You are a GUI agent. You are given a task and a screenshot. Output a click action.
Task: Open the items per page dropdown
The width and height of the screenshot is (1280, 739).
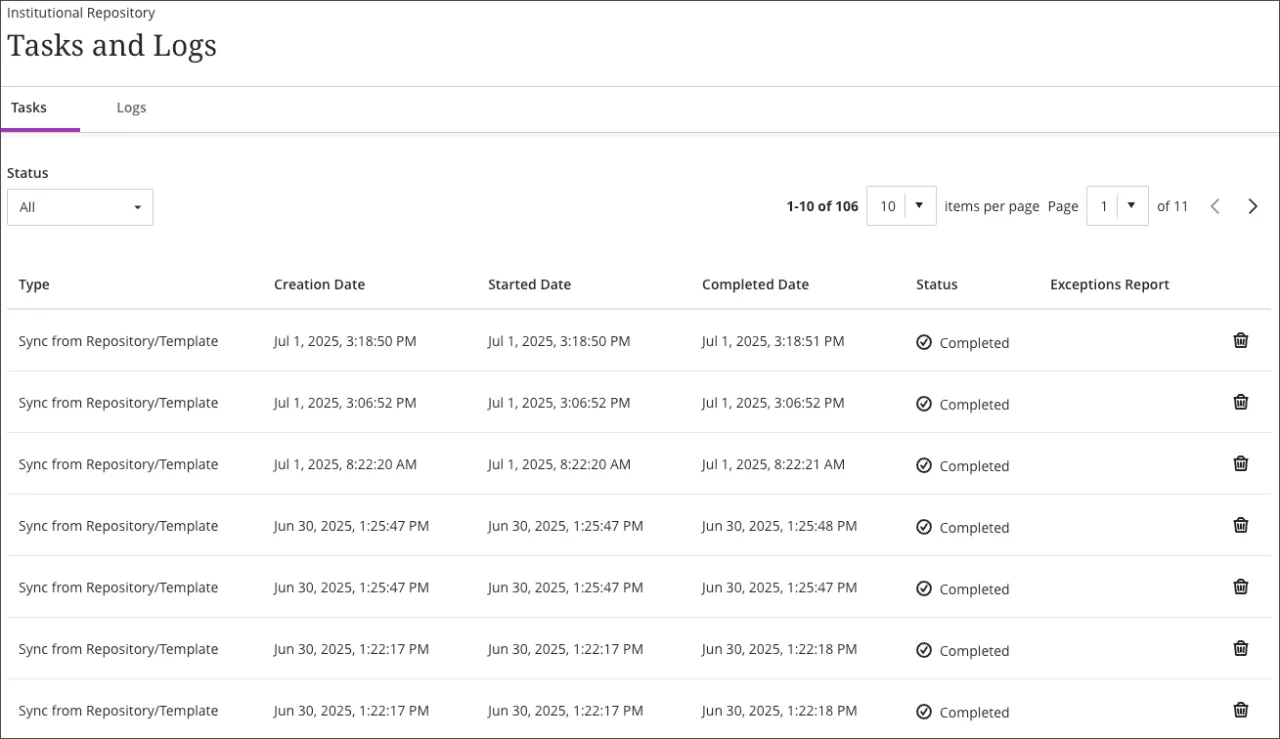tap(900, 205)
